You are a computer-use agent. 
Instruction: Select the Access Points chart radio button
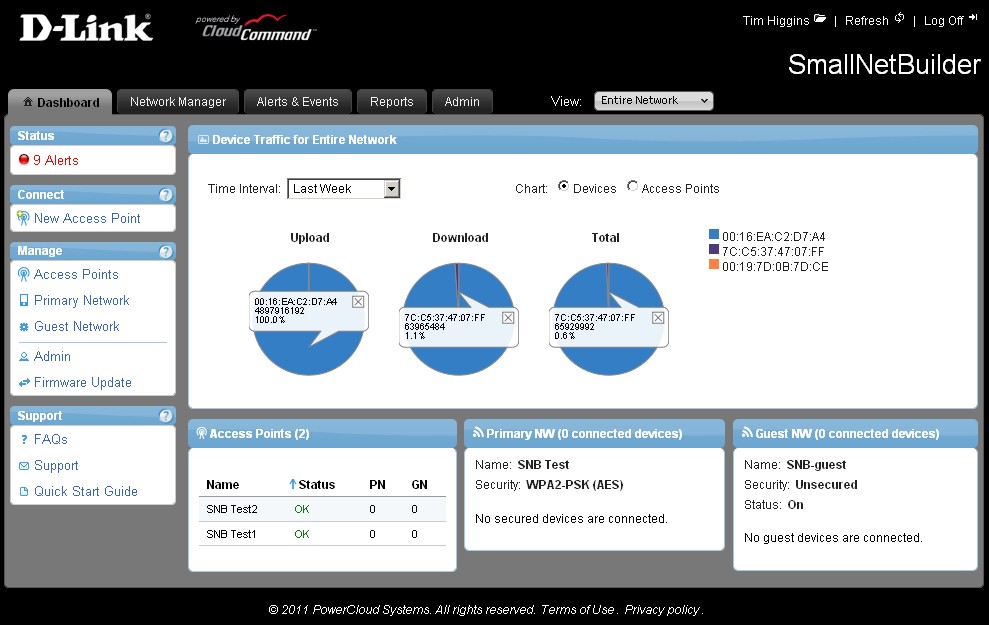point(632,186)
